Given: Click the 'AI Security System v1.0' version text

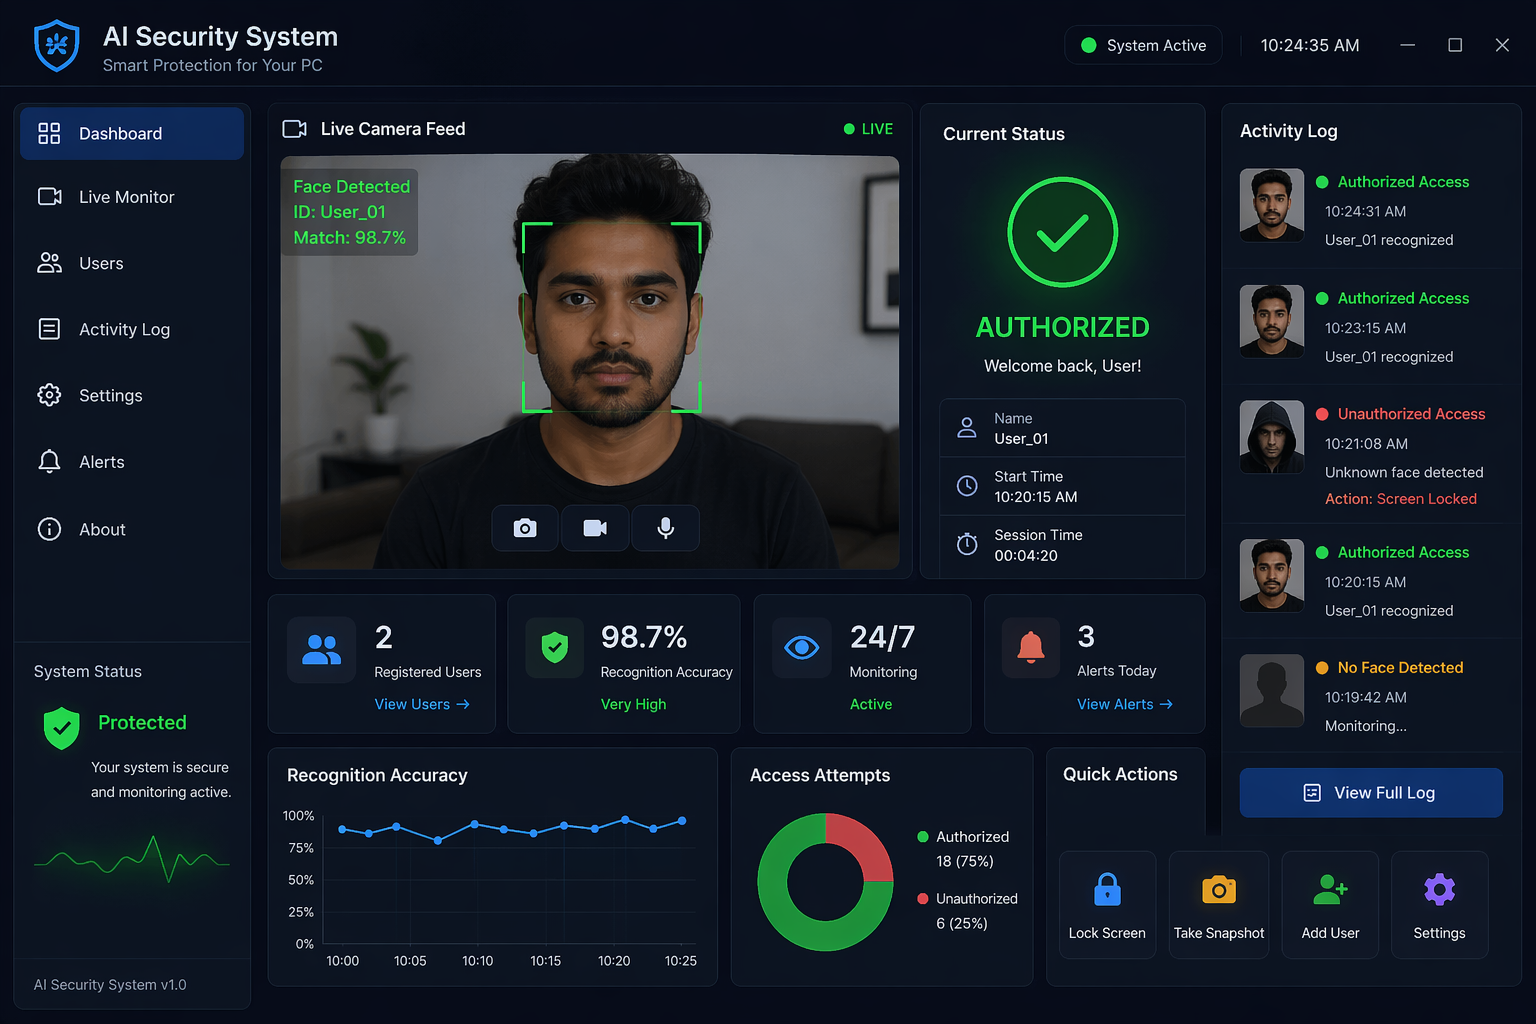Looking at the screenshot, I should coord(110,985).
